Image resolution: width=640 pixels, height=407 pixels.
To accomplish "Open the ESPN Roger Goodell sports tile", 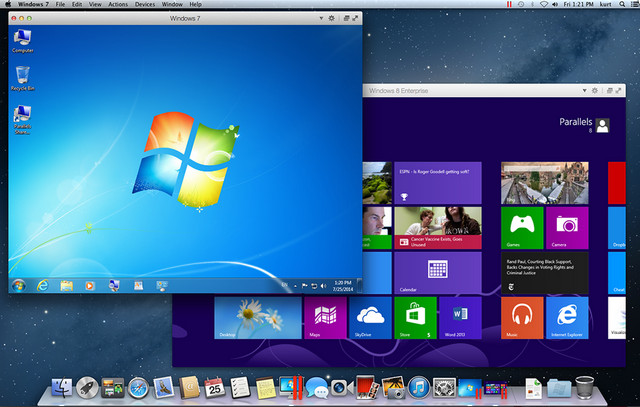I will [x=438, y=183].
